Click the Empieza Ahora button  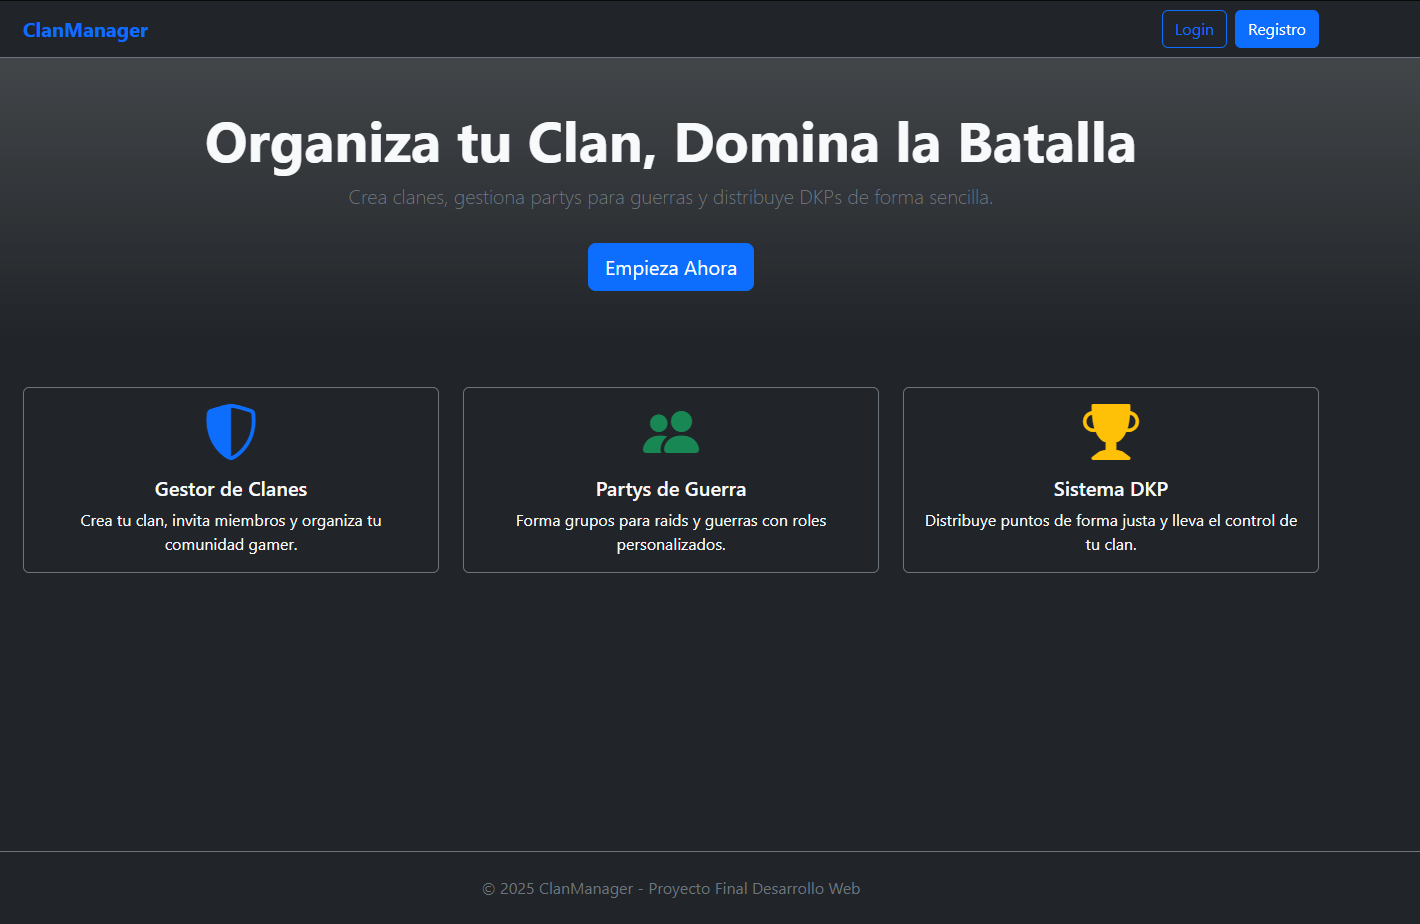click(671, 267)
